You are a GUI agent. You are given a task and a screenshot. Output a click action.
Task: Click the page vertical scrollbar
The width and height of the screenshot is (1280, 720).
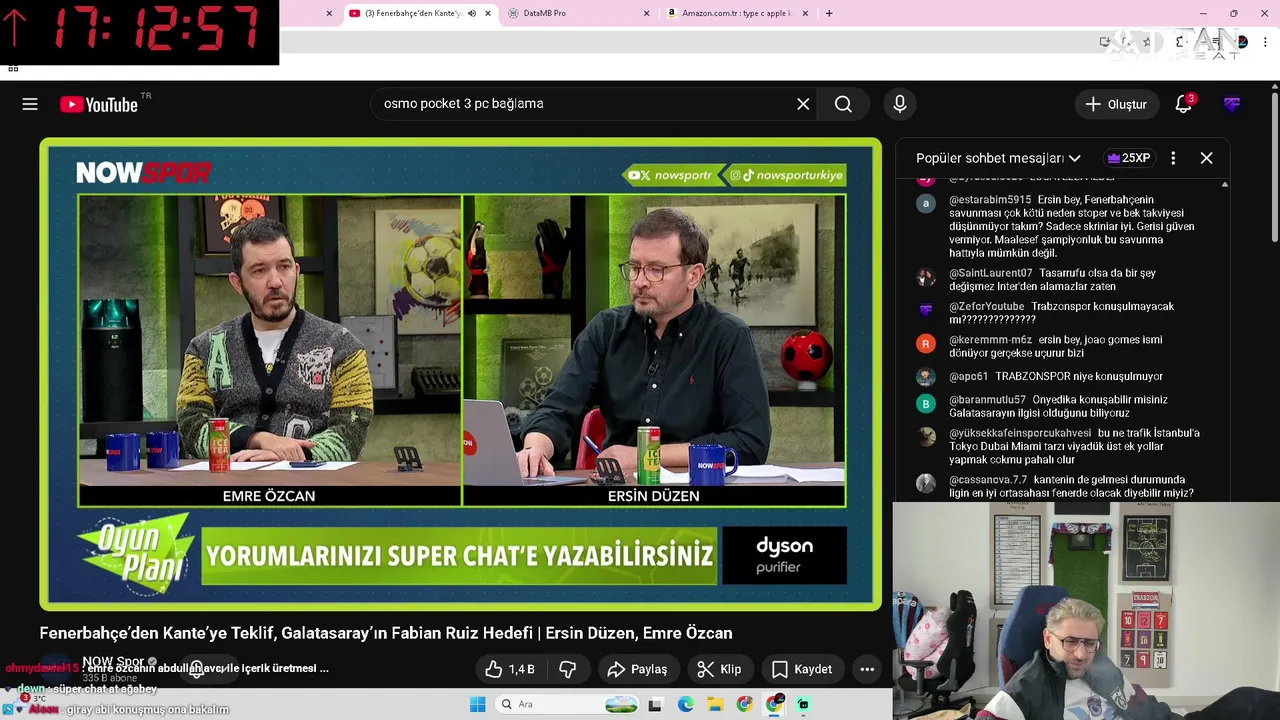point(1275,165)
